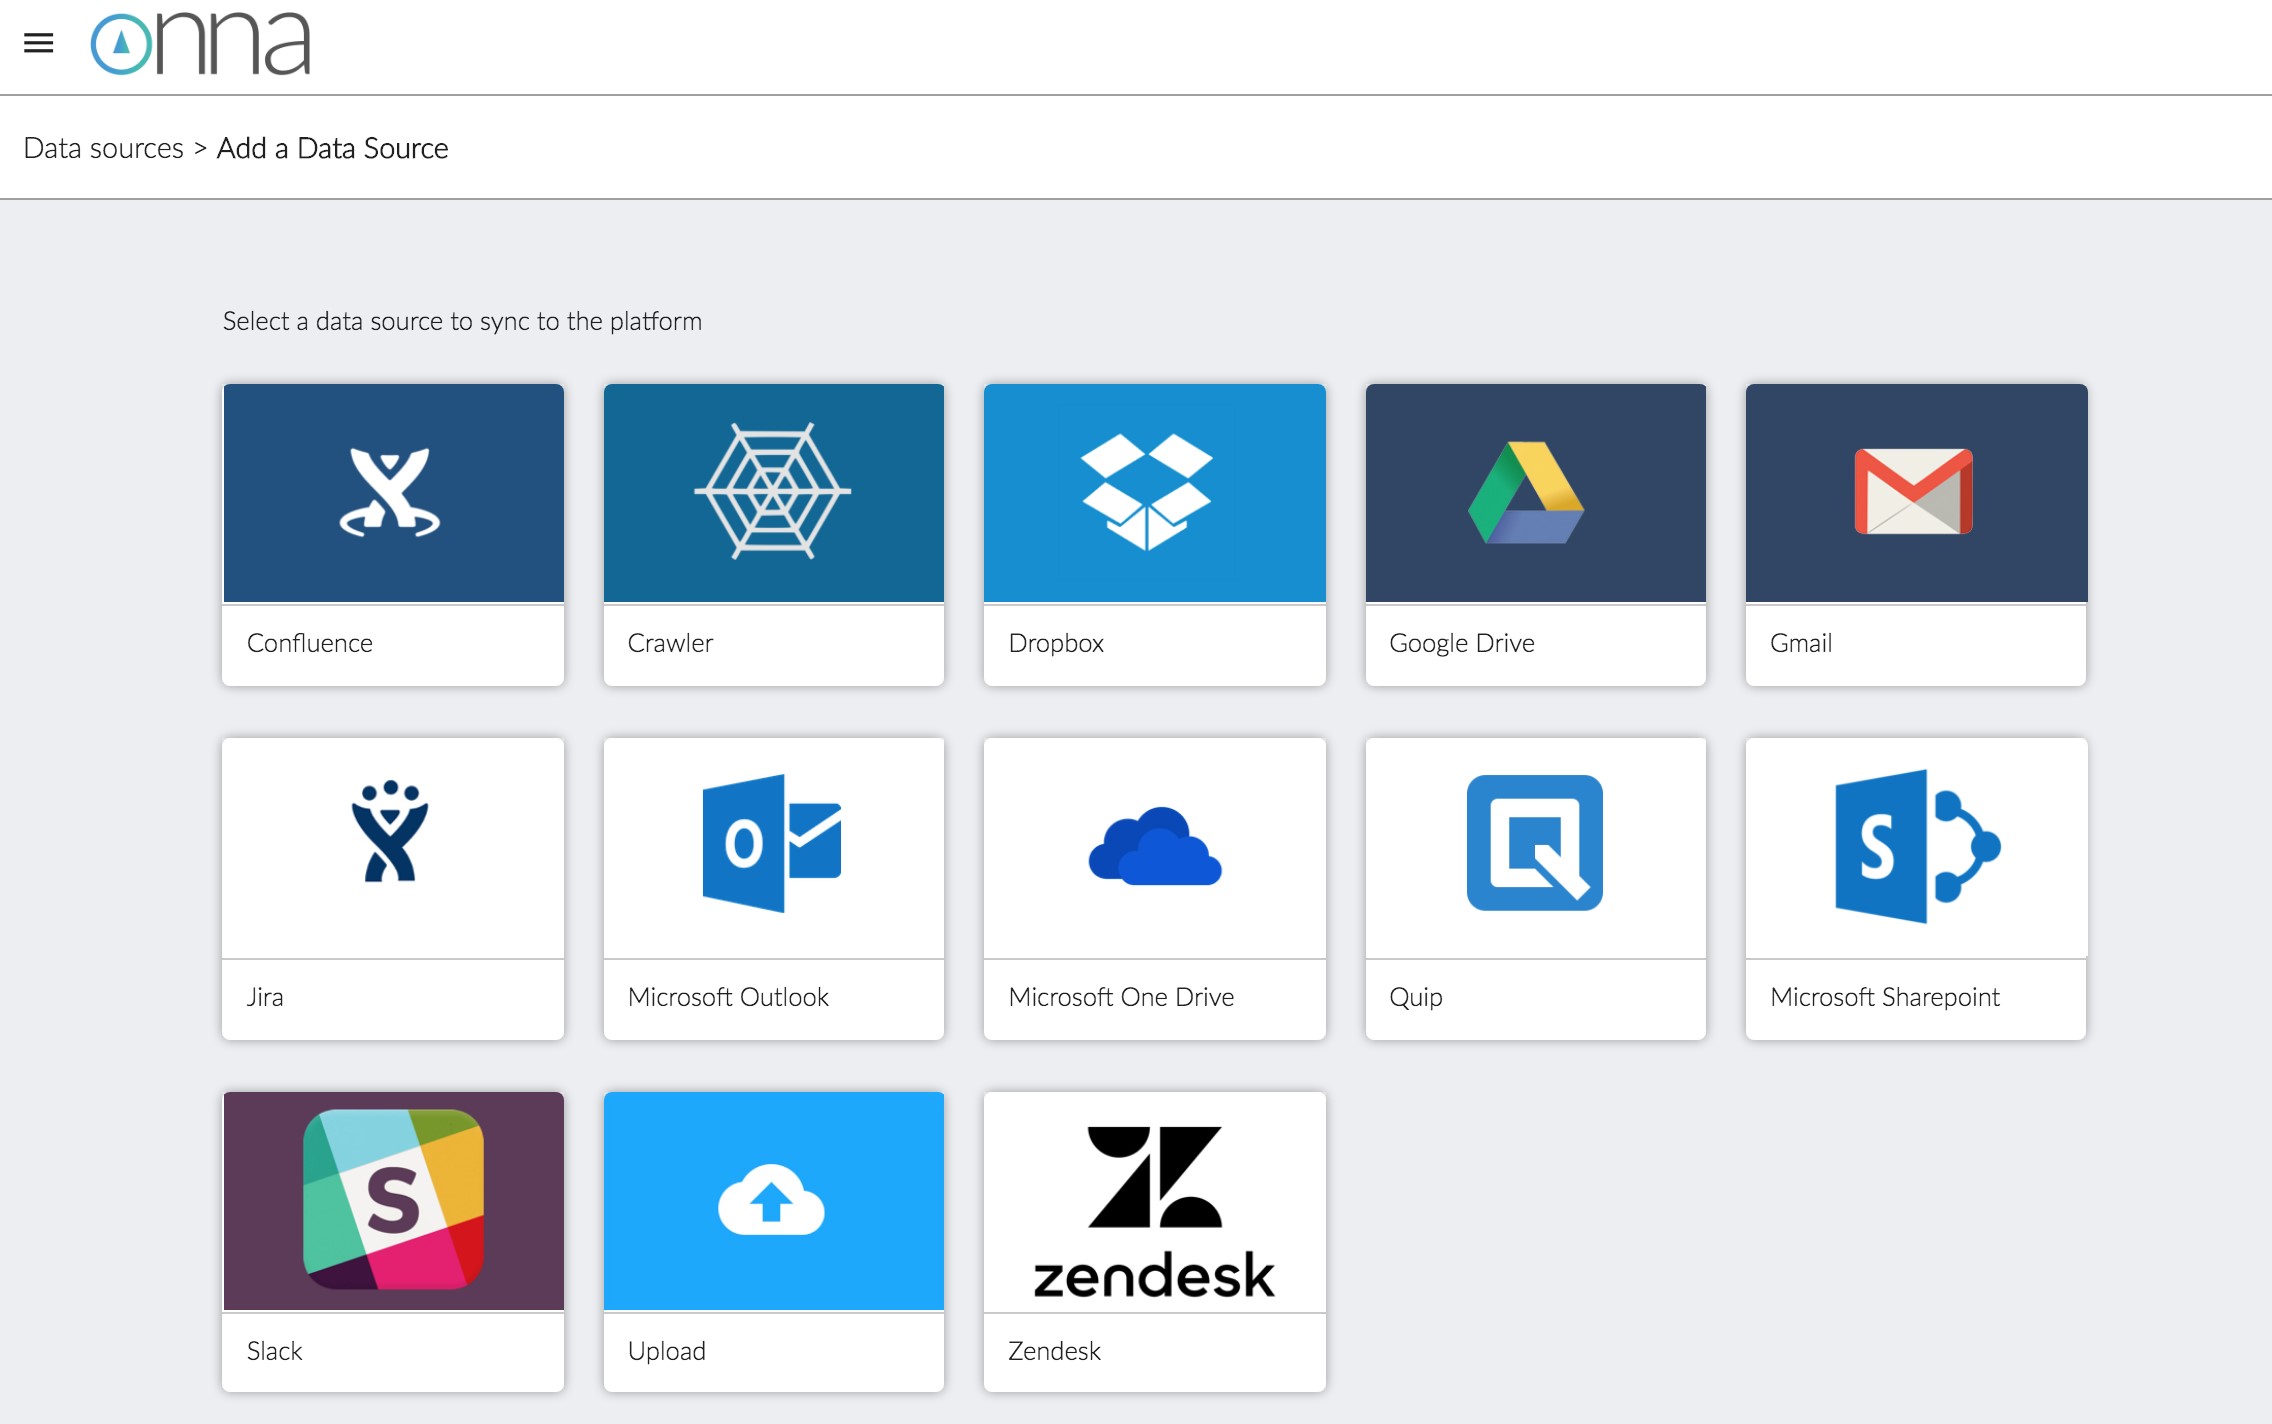Click the OneDrive cloud icon
The height and width of the screenshot is (1424, 2272).
[x=1155, y=846]
